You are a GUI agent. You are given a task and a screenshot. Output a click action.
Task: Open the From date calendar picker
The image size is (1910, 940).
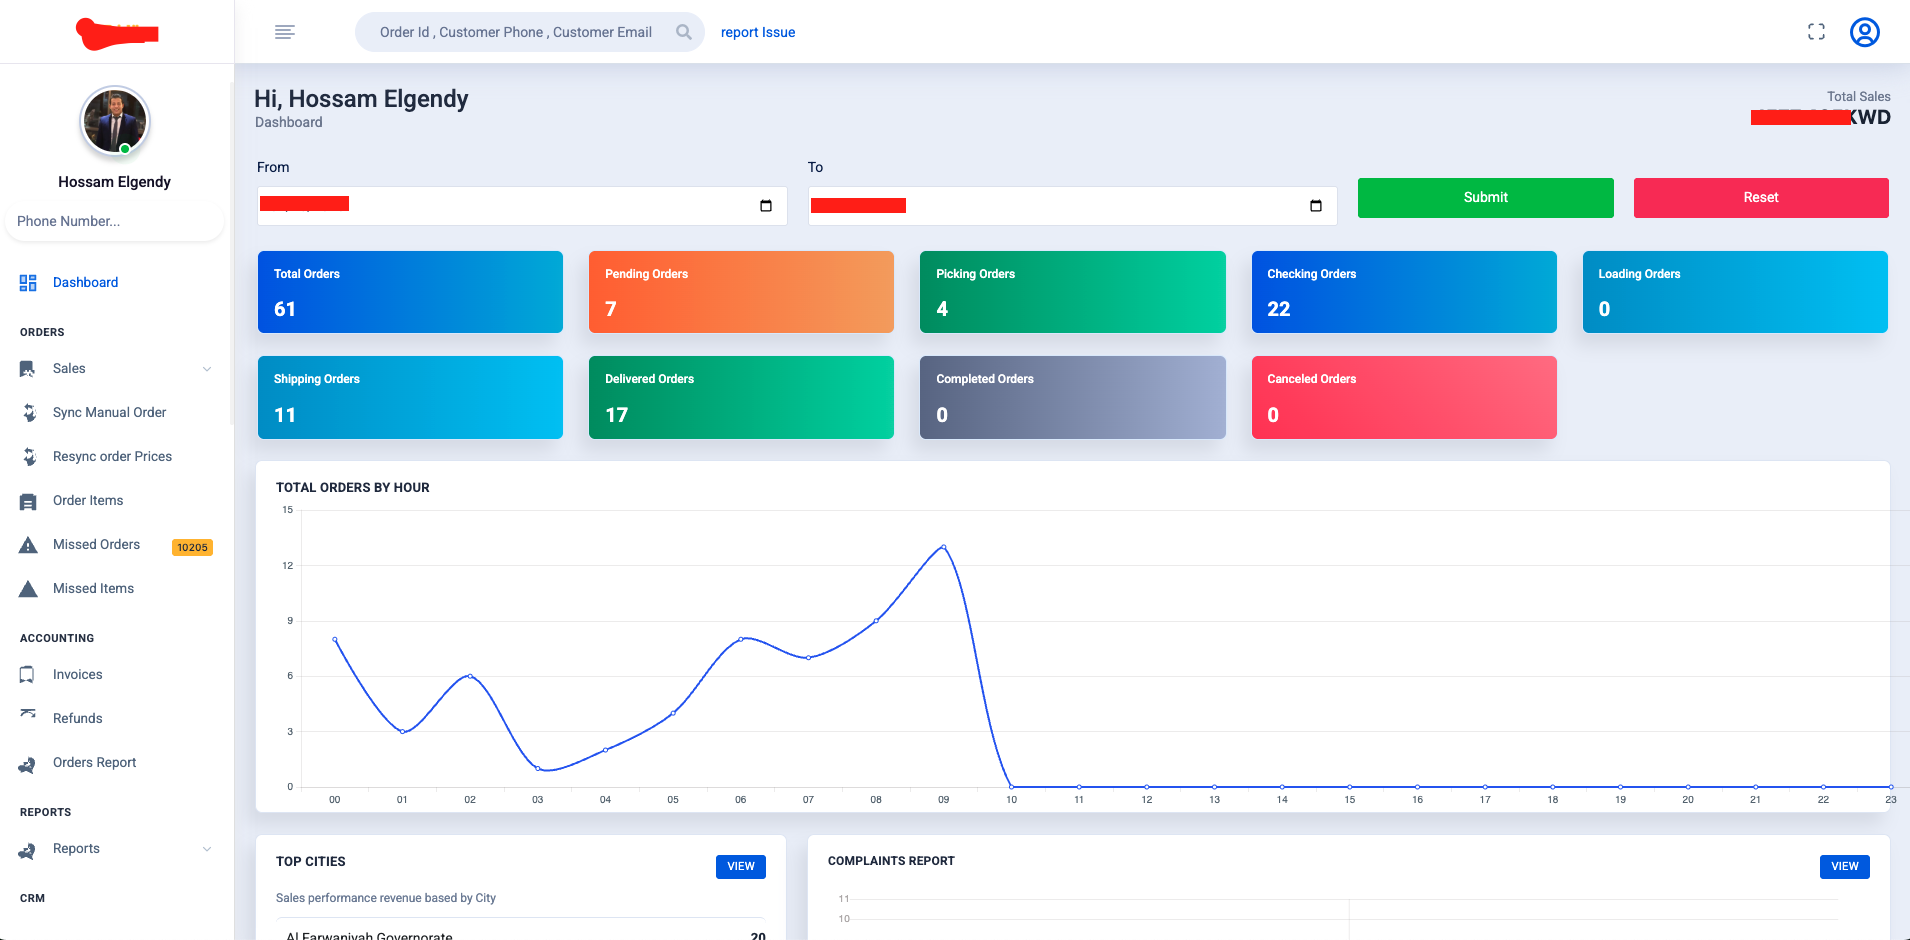click(766, 206)
